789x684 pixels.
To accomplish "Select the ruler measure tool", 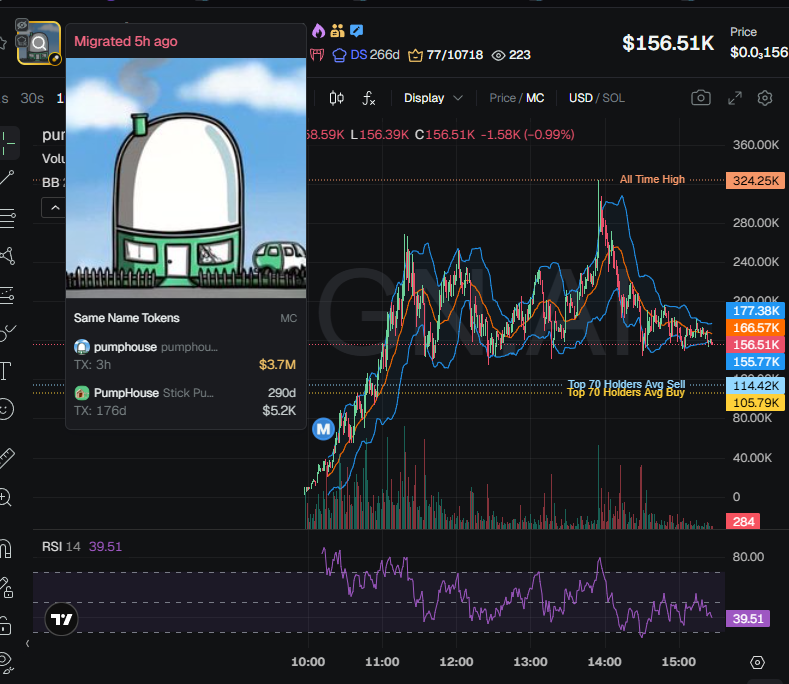I will coord(6,458).
